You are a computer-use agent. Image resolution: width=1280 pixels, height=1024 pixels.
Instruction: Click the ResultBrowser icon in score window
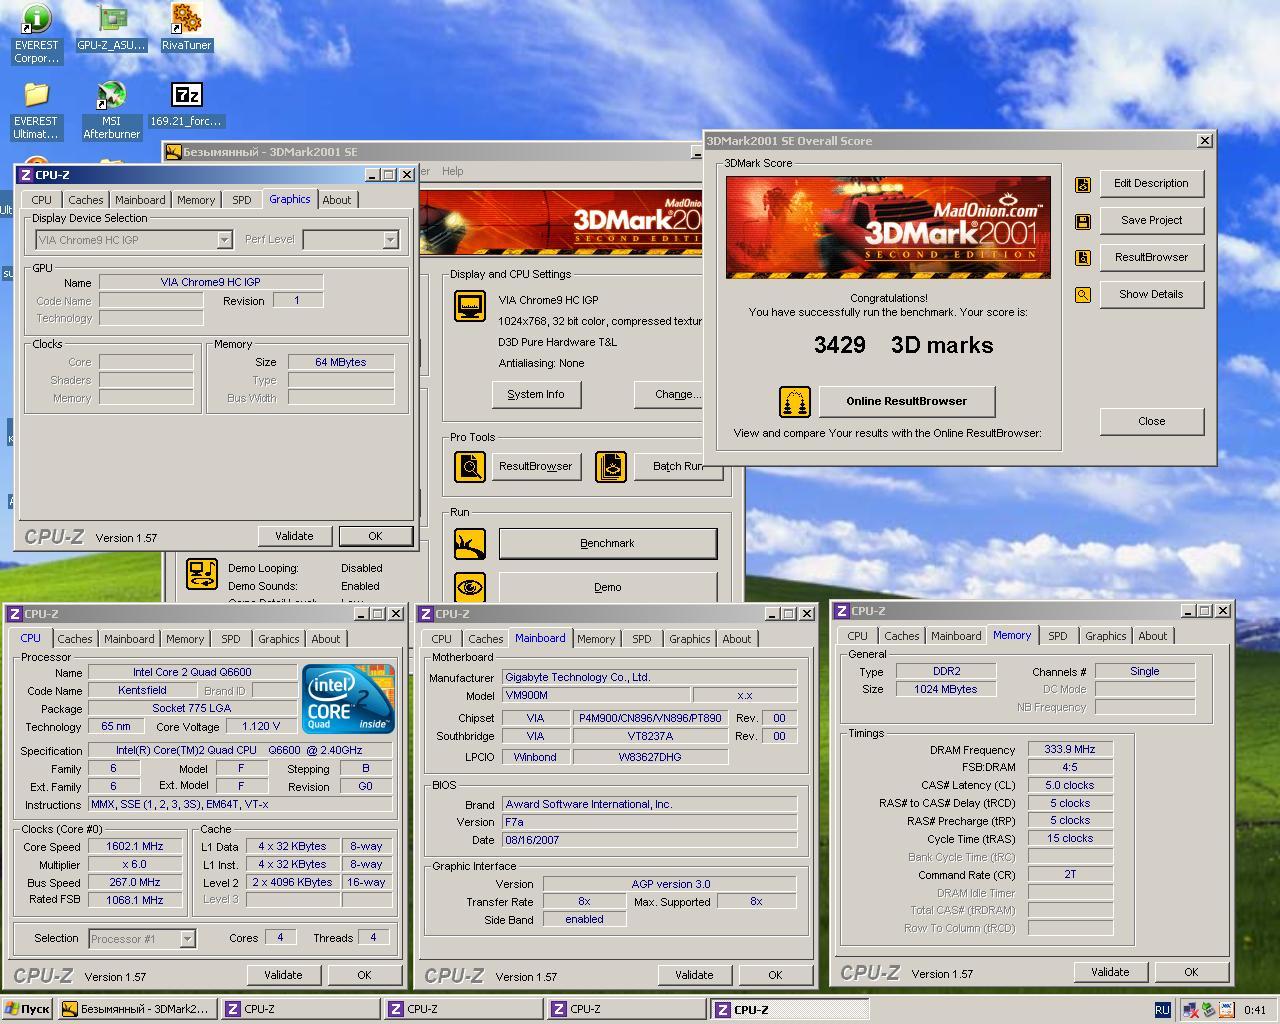pos(1082,258)
